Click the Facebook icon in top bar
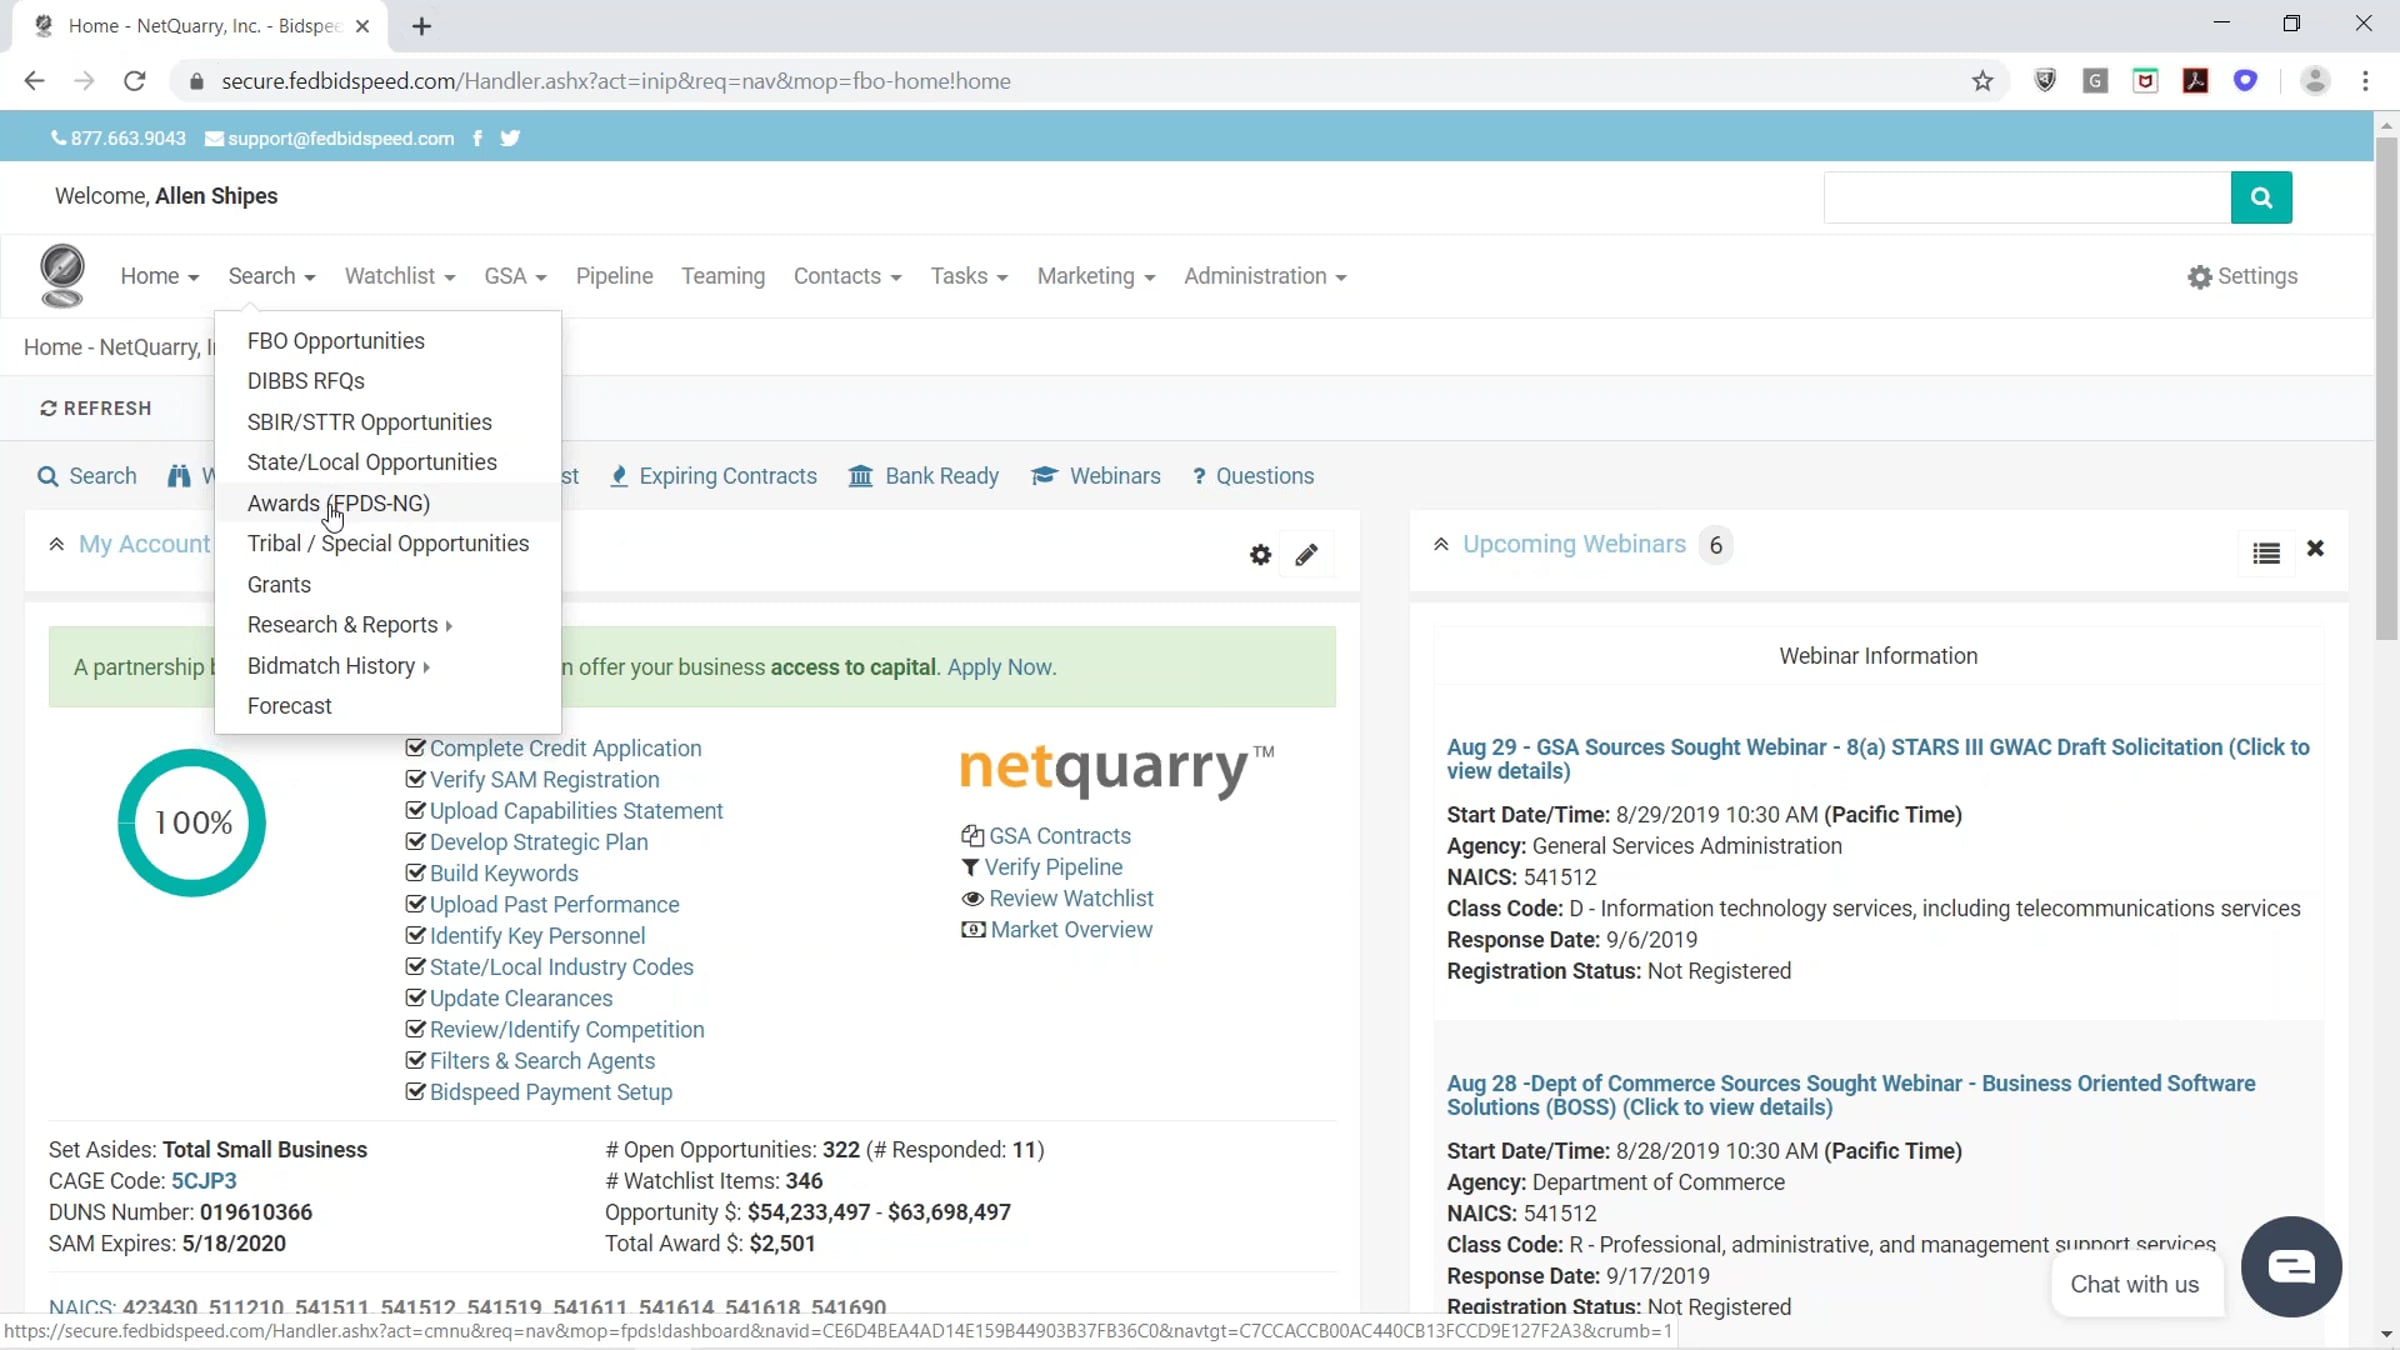Viewport: 2400px width, 1350px height. point(477,138)
